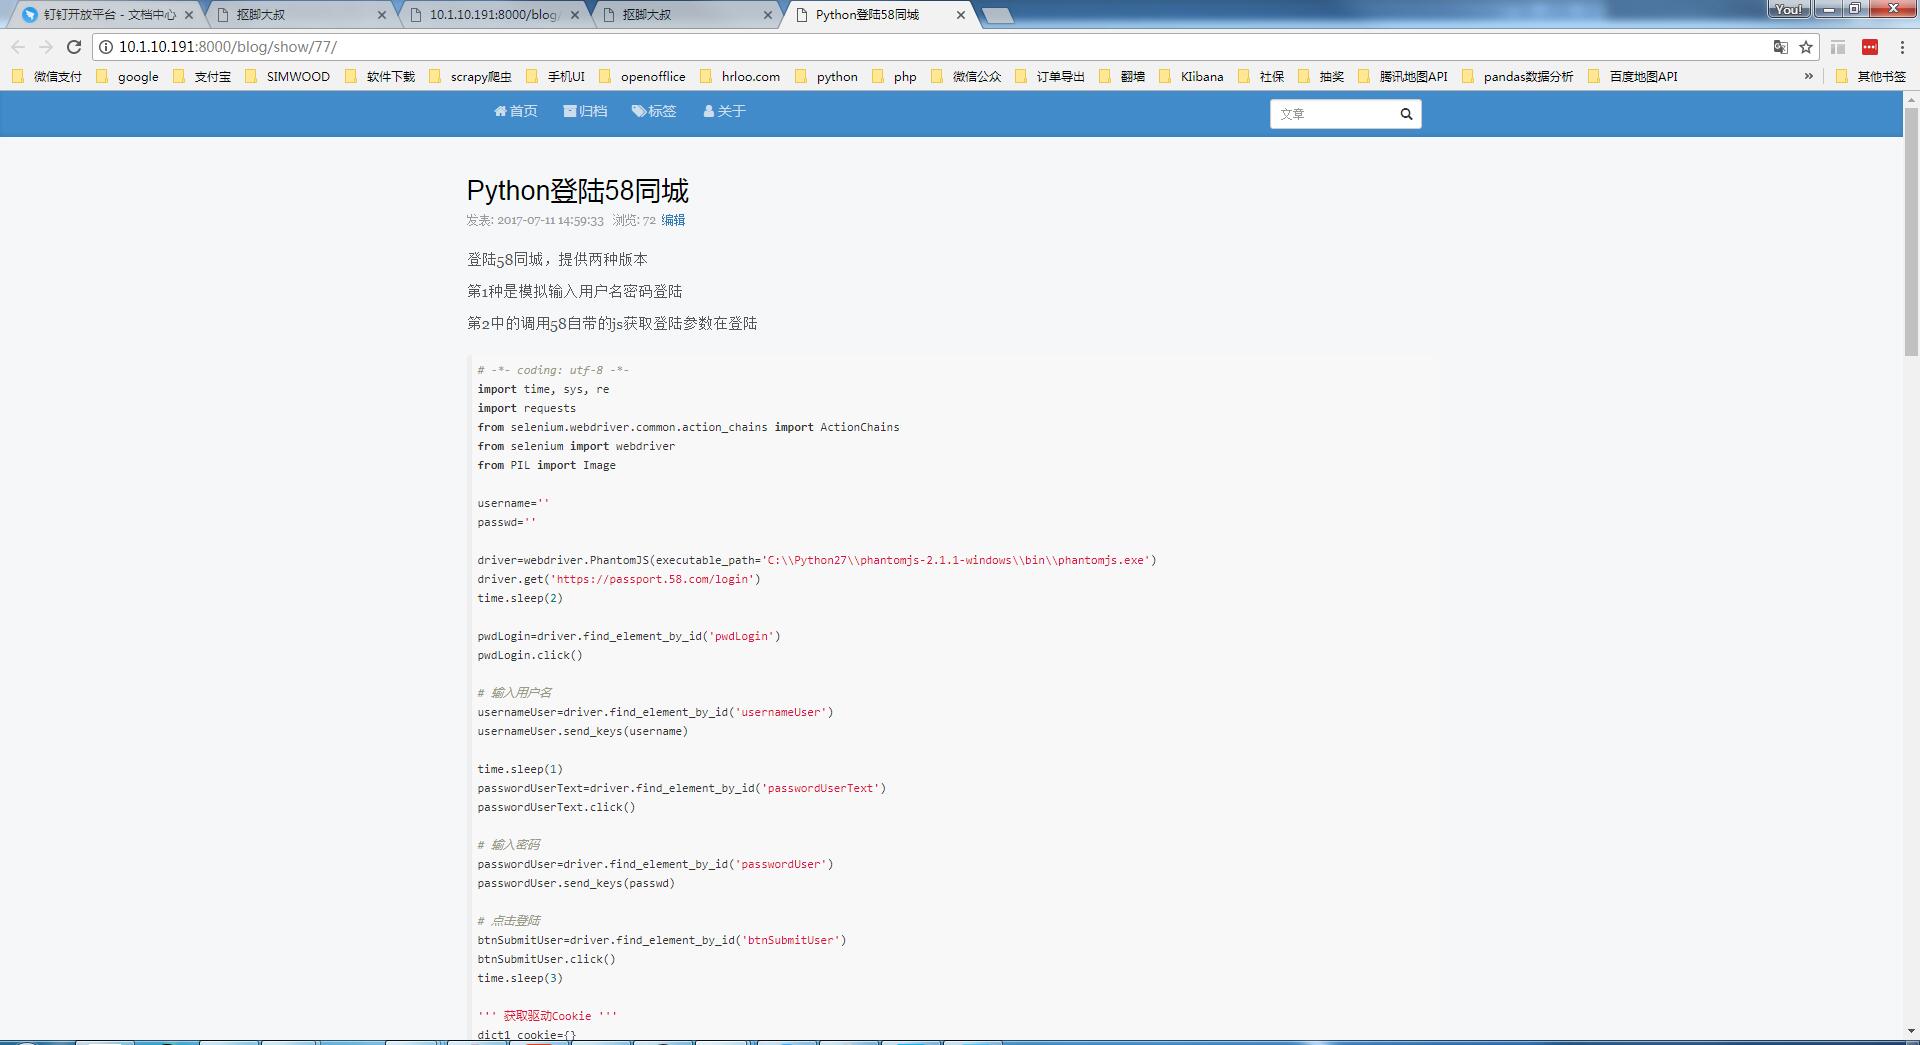The image size is (1920, 1045).
Task: Click the article title Python登陆58同城
Action: 577,191
